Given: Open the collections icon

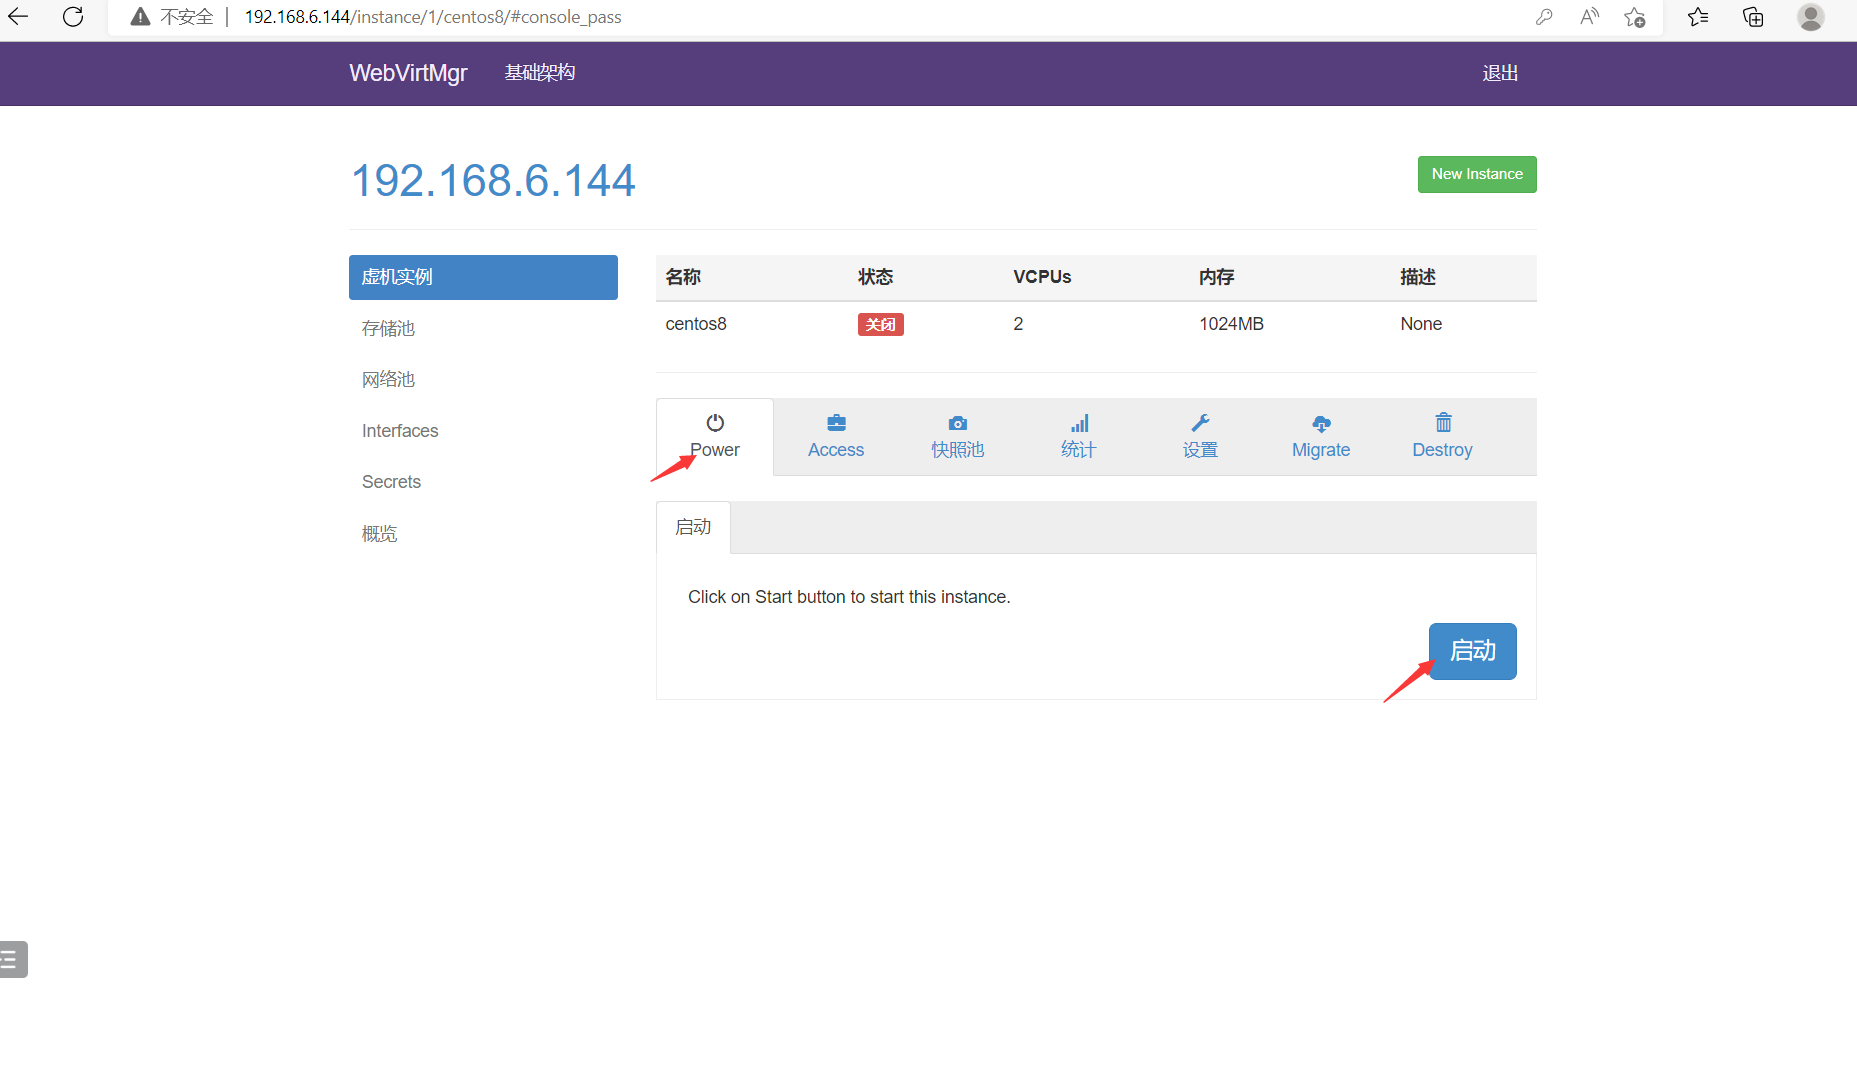Looking at the screenshot, I should 1753,17.
